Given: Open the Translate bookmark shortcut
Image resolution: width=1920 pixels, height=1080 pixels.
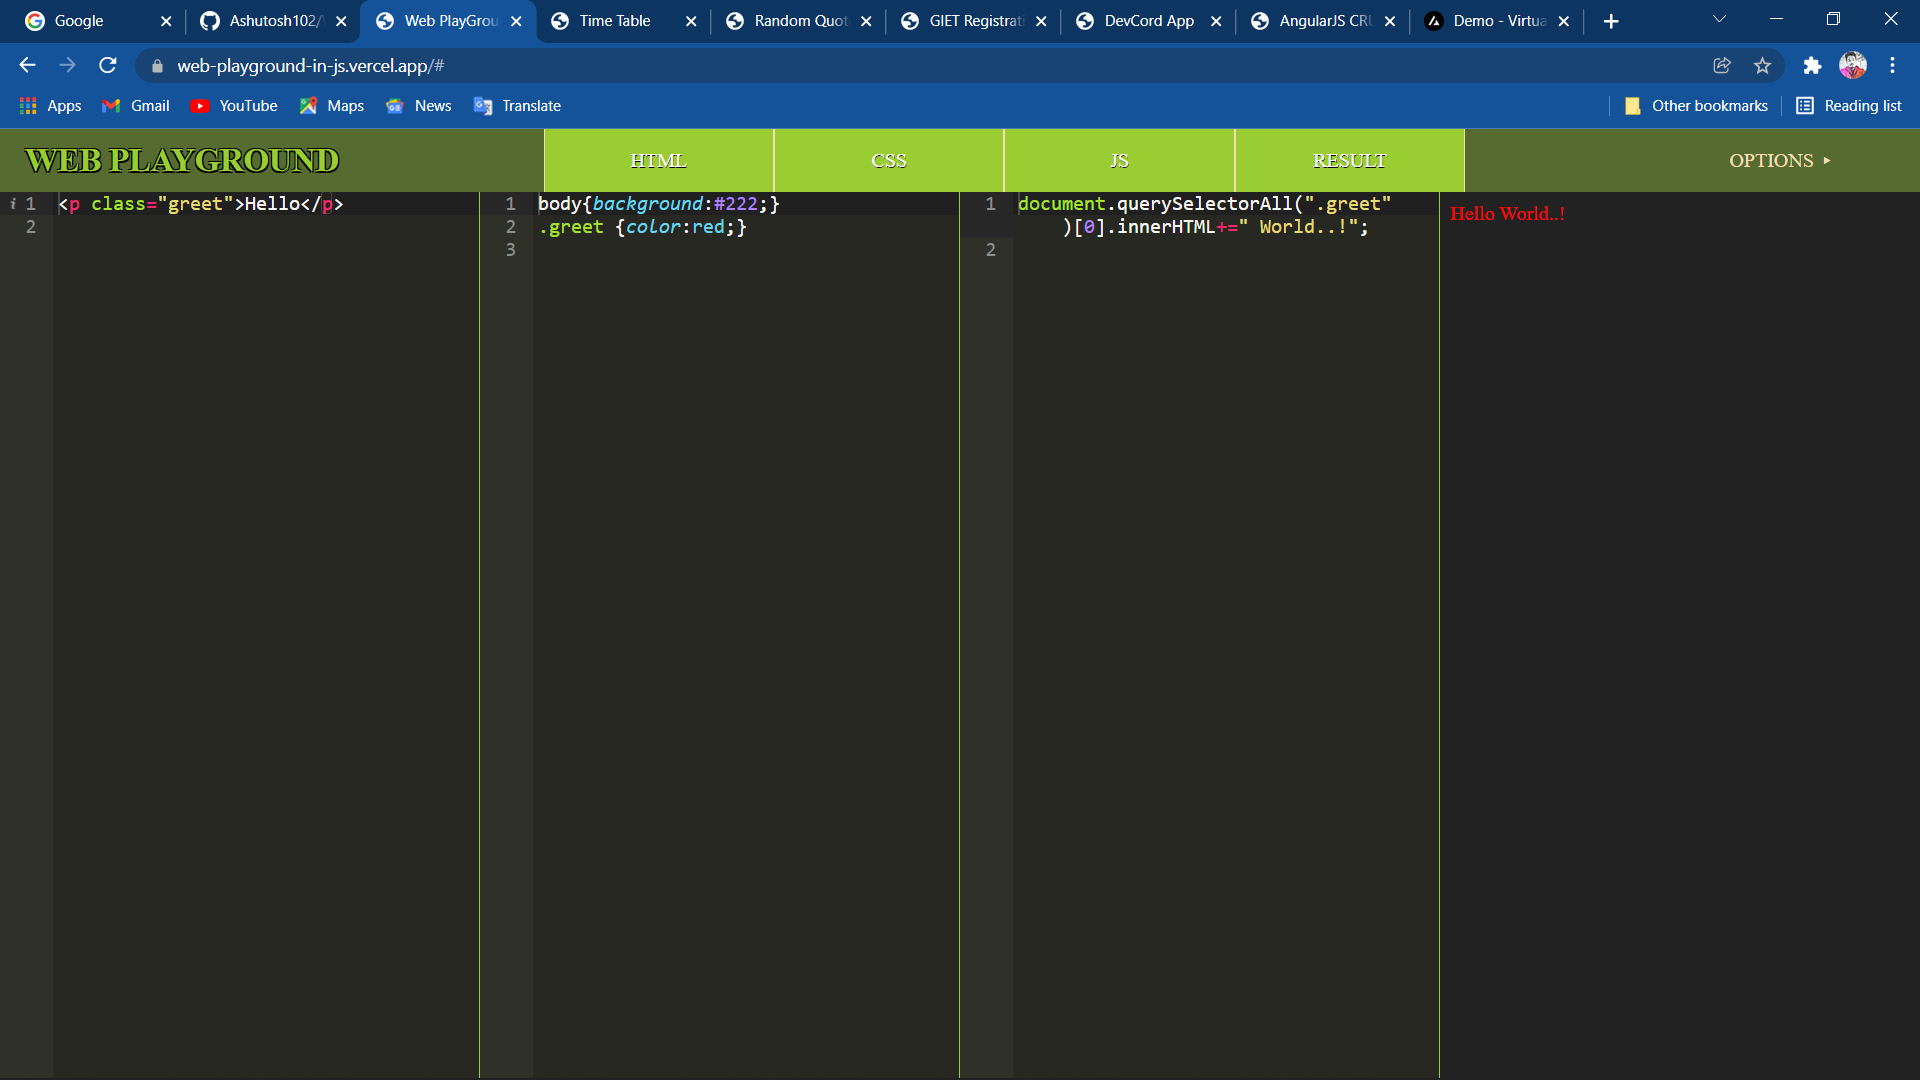Looking at the screenshot, I should click(517, 105).
